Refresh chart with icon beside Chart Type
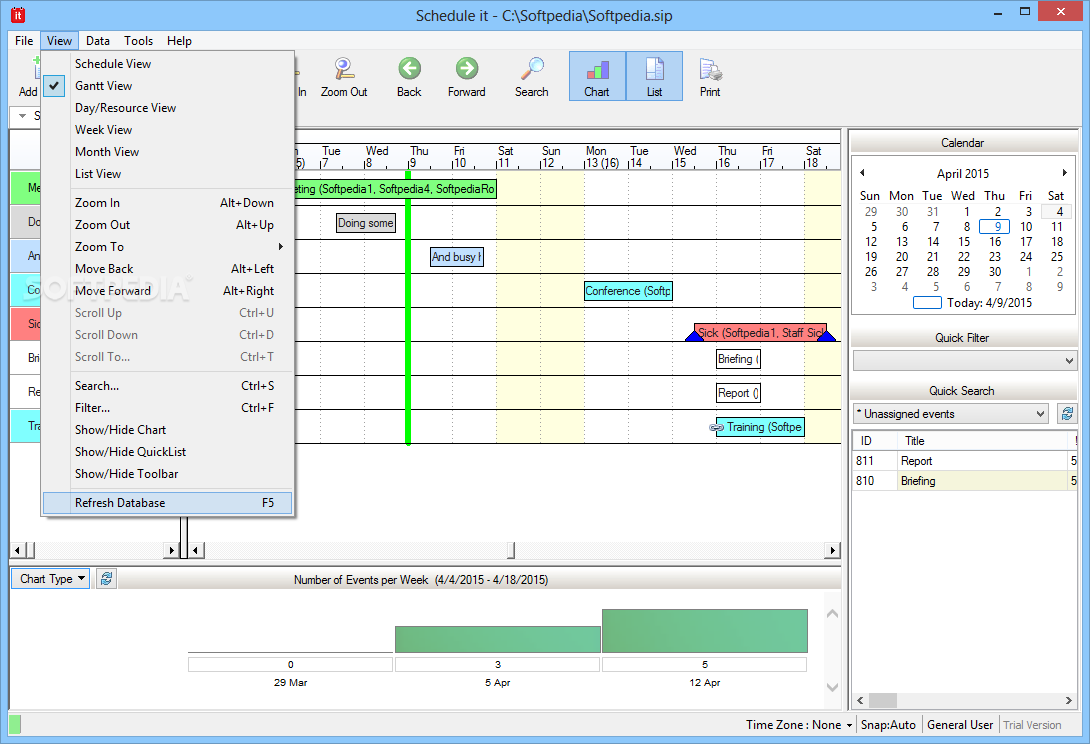 click(x=106, y=578)
